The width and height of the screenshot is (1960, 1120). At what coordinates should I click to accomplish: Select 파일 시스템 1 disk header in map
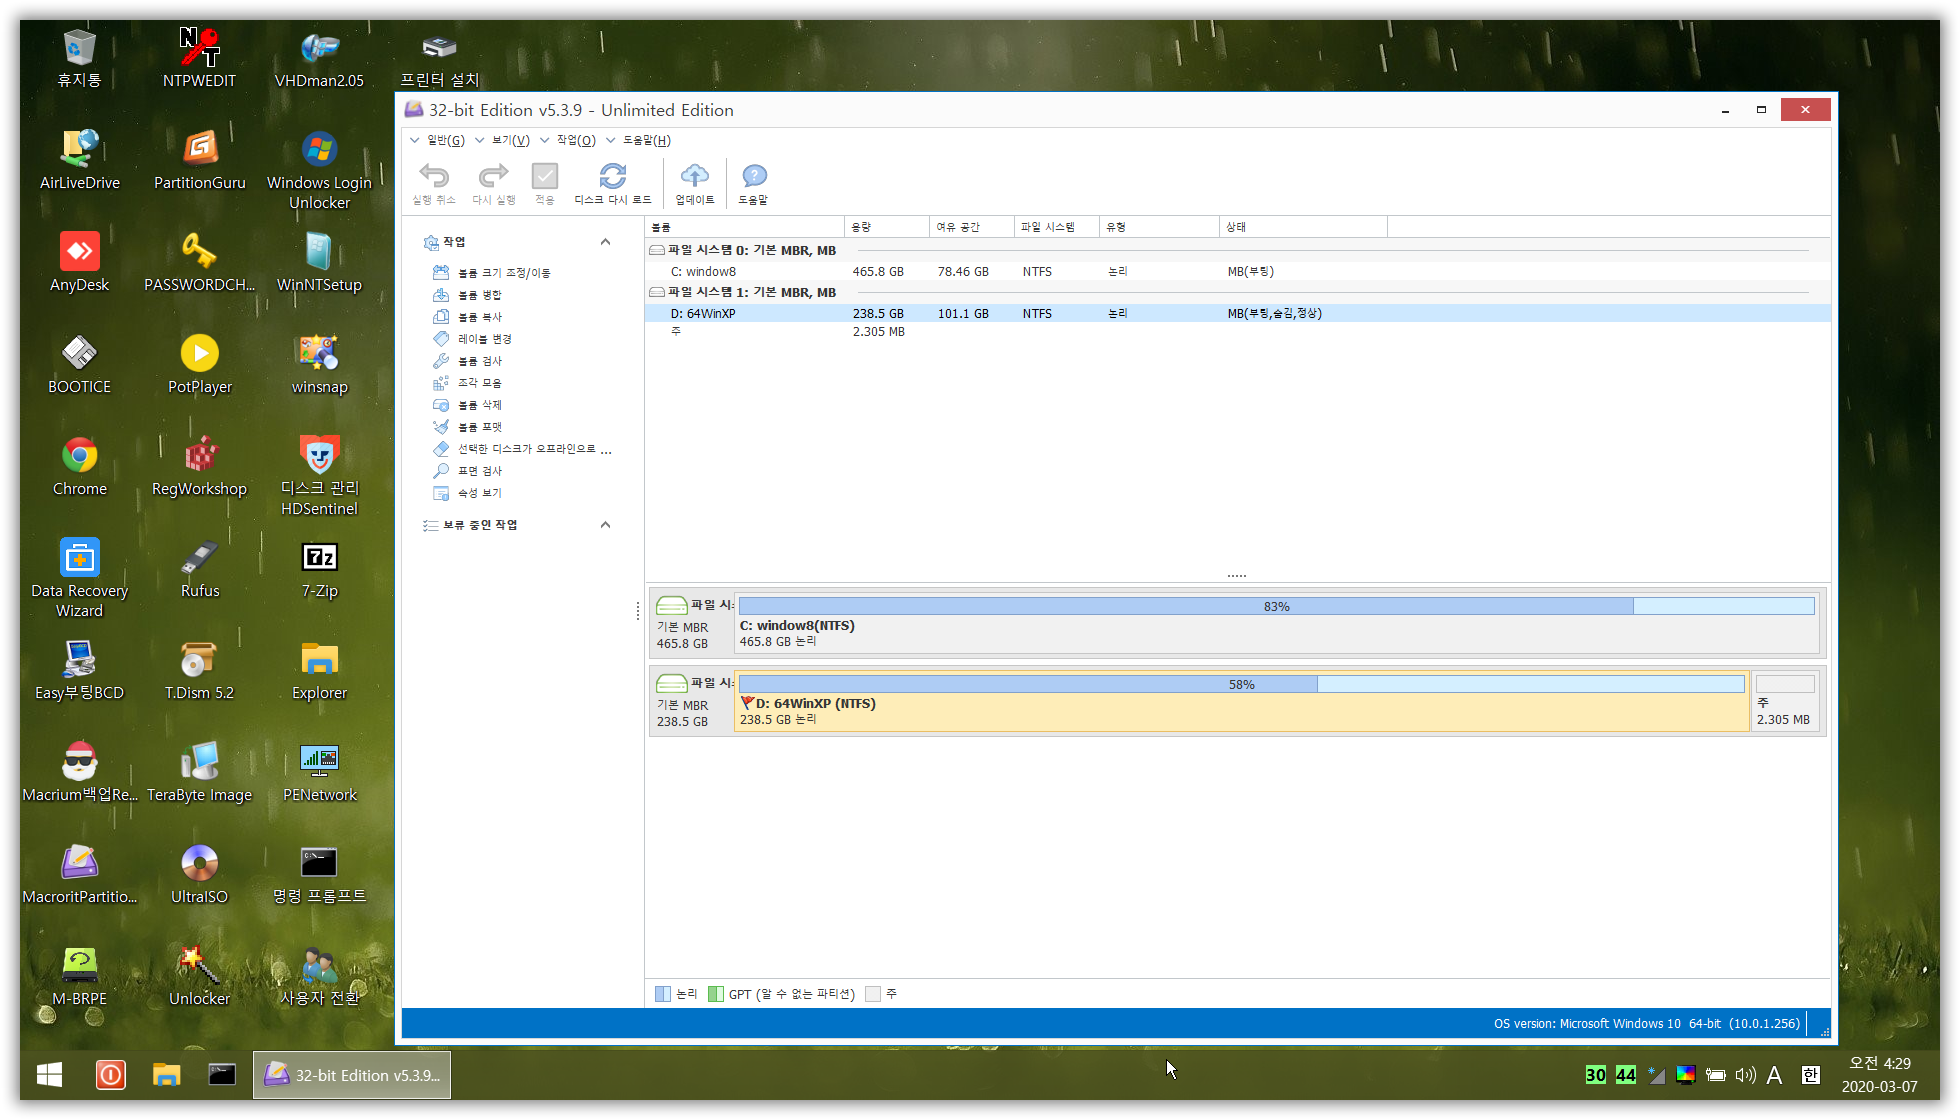click(692, 701)
